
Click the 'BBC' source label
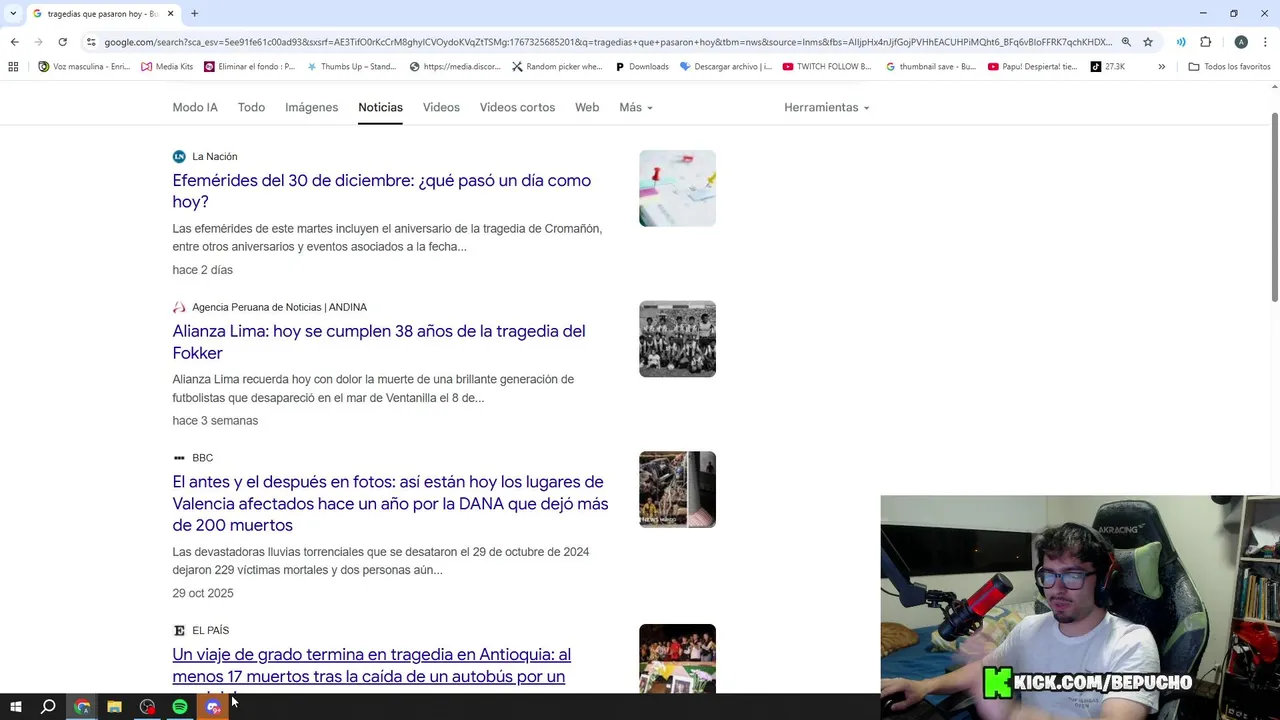click(202, 458)
